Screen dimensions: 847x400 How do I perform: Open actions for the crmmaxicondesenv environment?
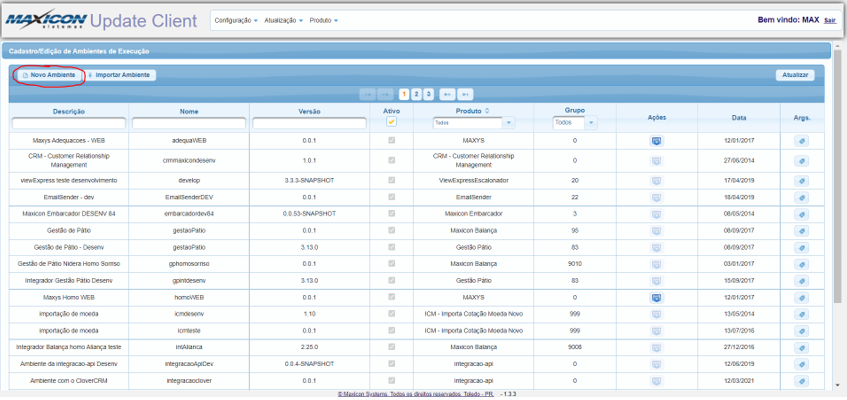click(x=656, y=161)
